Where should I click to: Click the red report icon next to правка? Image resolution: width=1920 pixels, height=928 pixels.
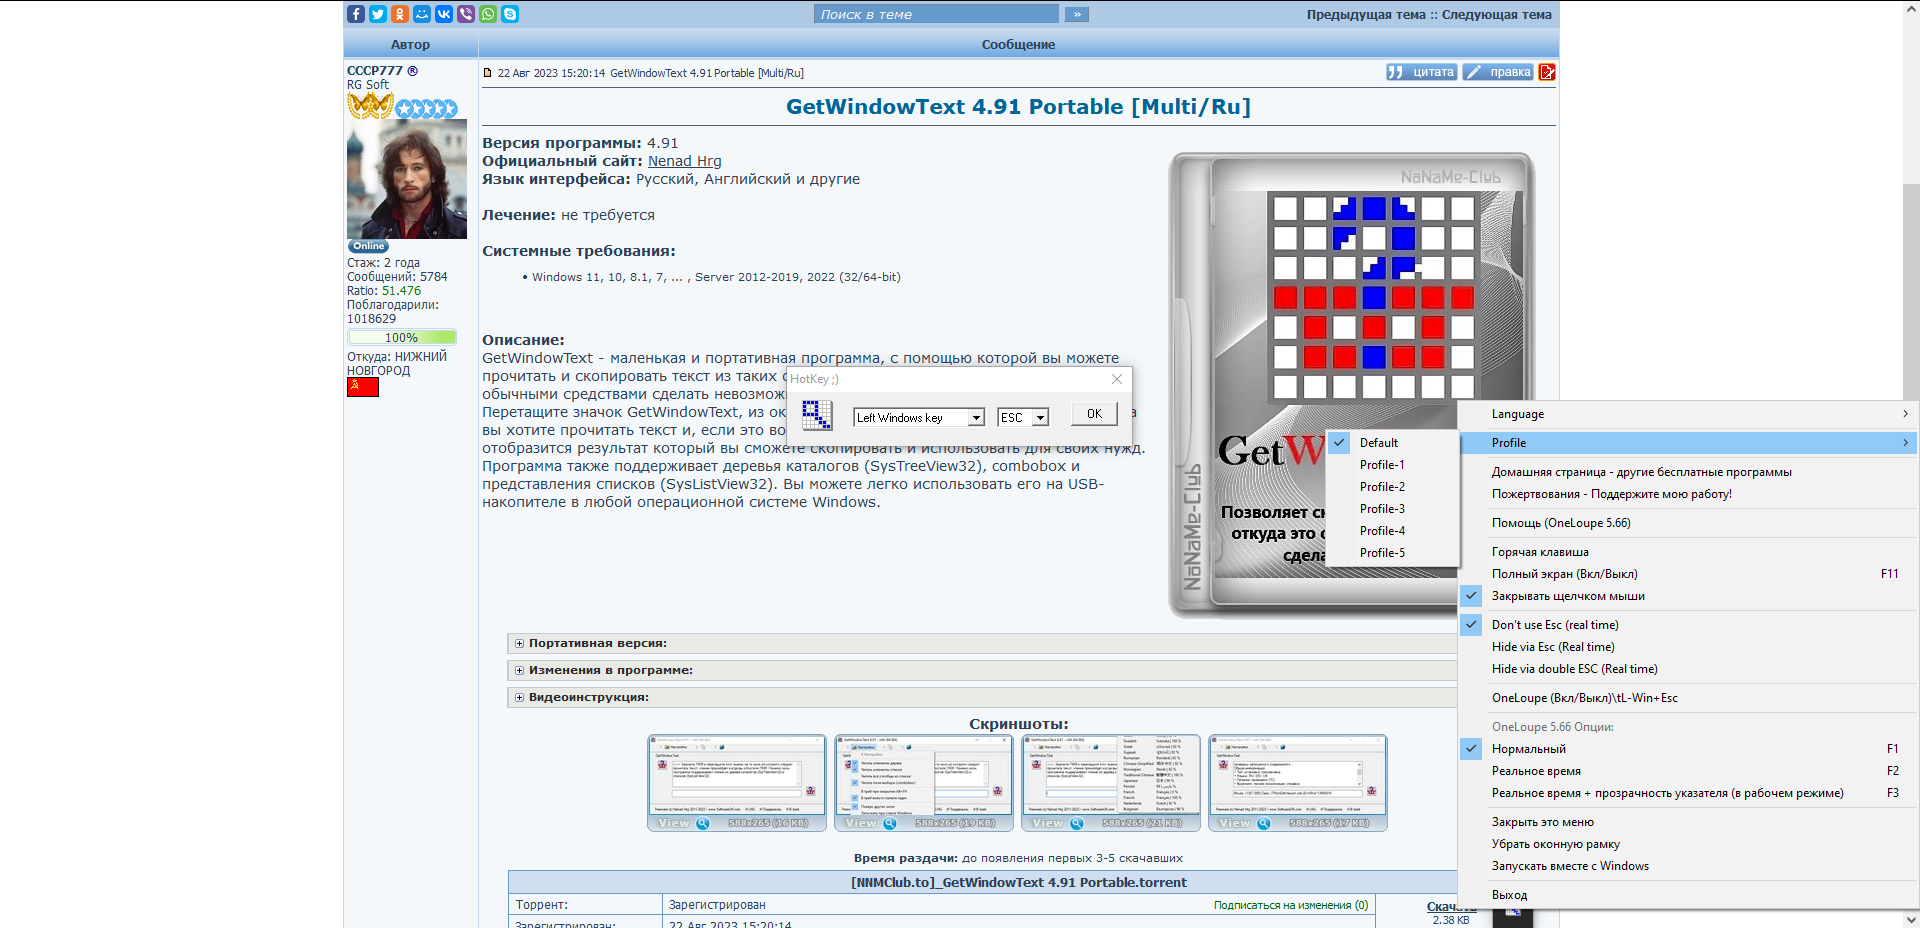[x=1547, y=72]
